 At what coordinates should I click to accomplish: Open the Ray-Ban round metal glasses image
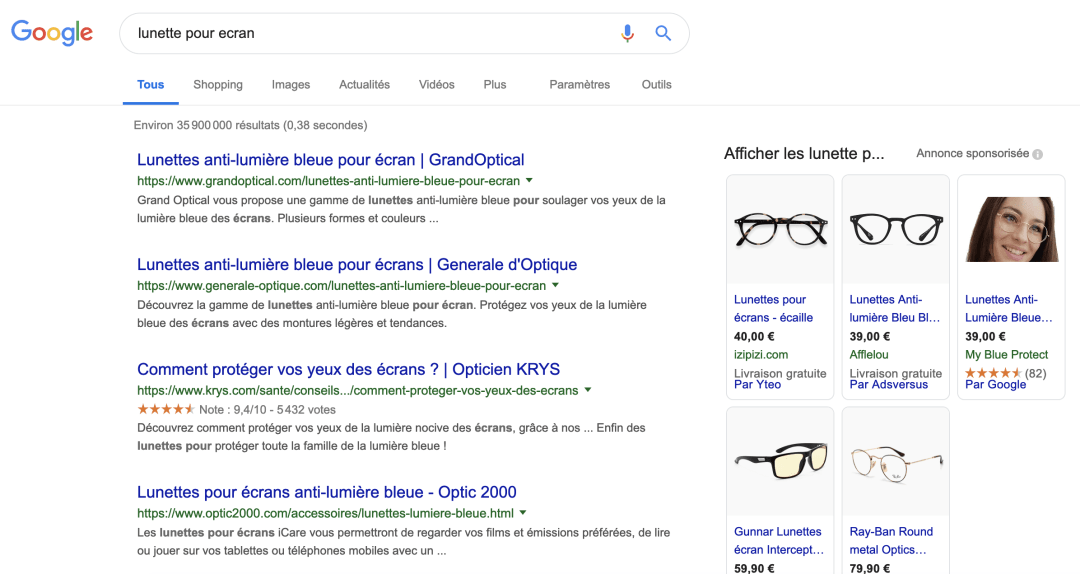pos(896,462)
